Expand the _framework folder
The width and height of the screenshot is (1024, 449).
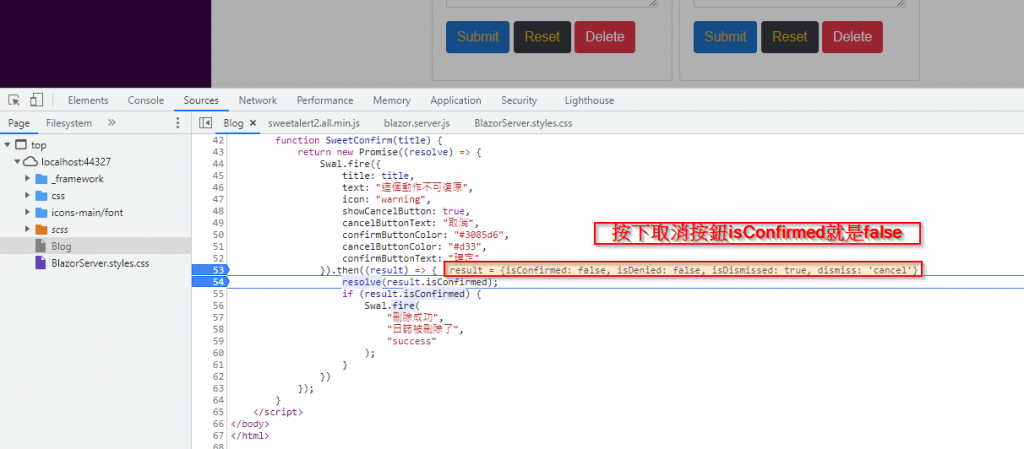click(28, 179)
